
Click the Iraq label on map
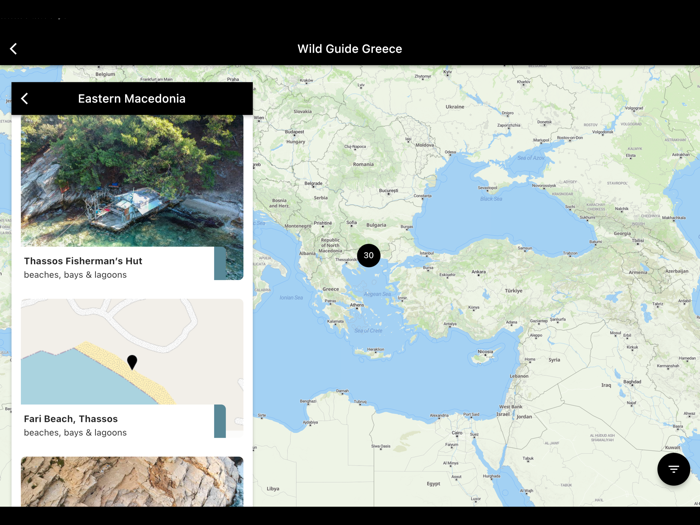point(606,385)
